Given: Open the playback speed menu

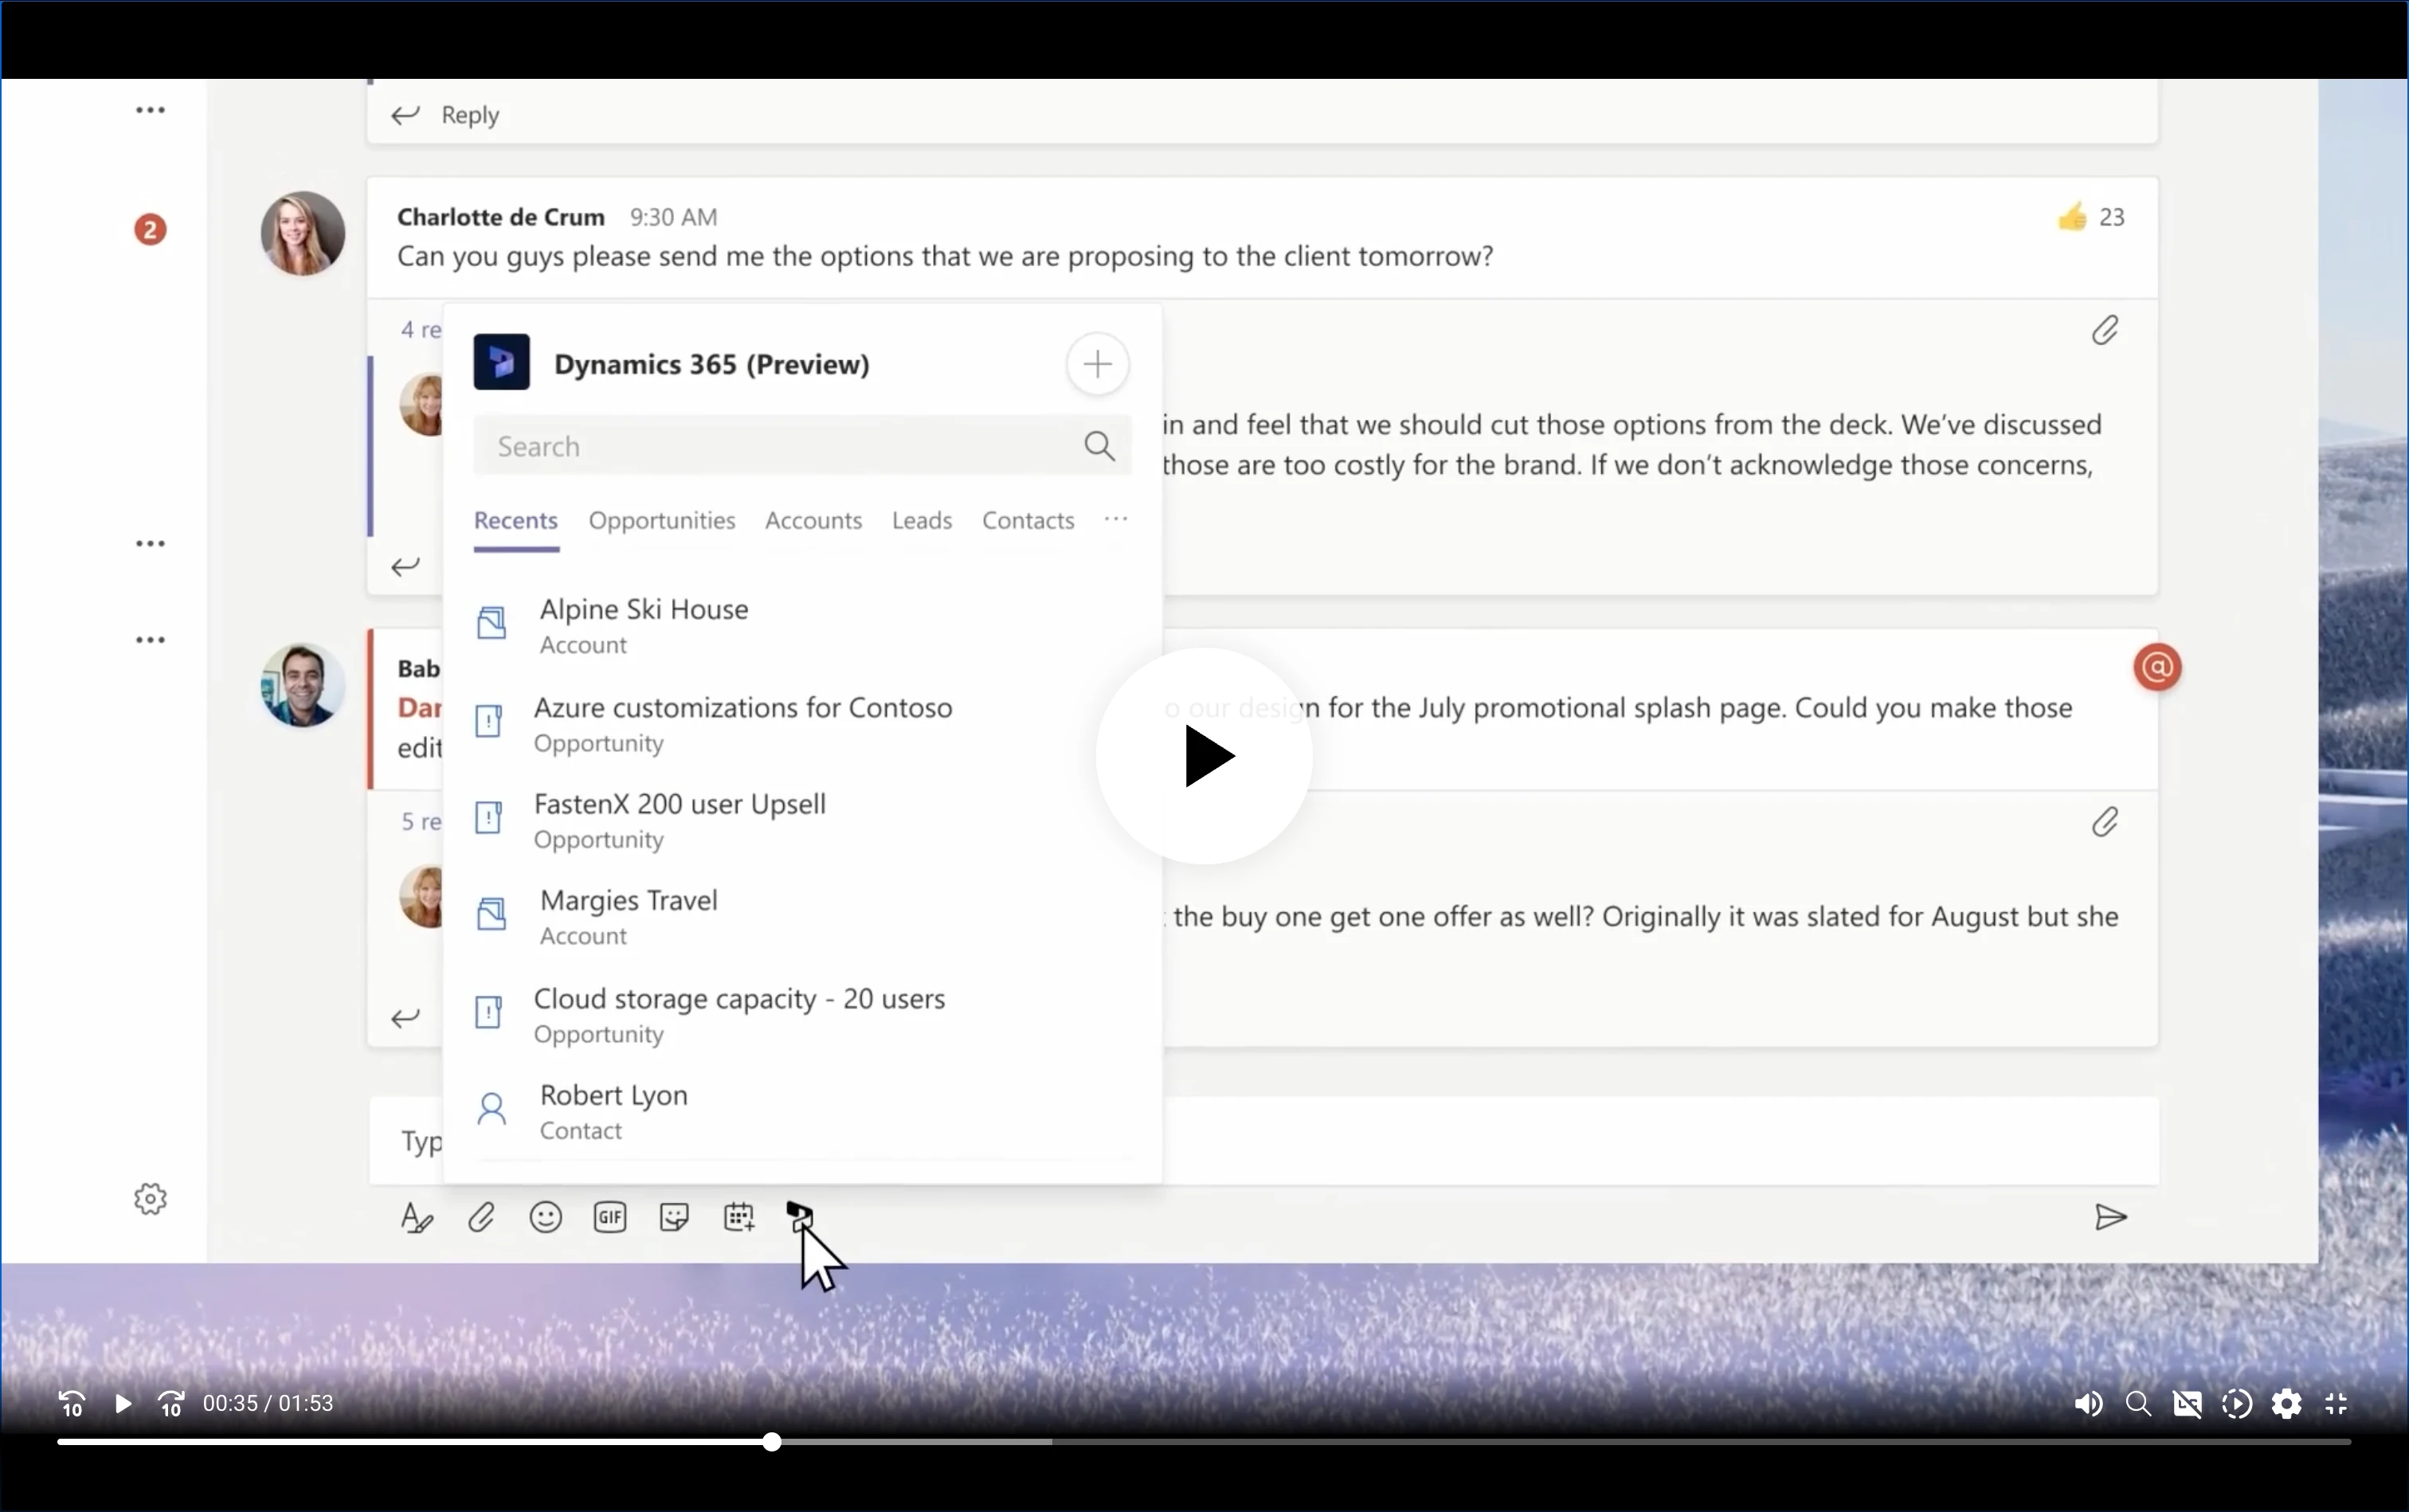Looking at the screenshot, I should coord(2237,1404).
